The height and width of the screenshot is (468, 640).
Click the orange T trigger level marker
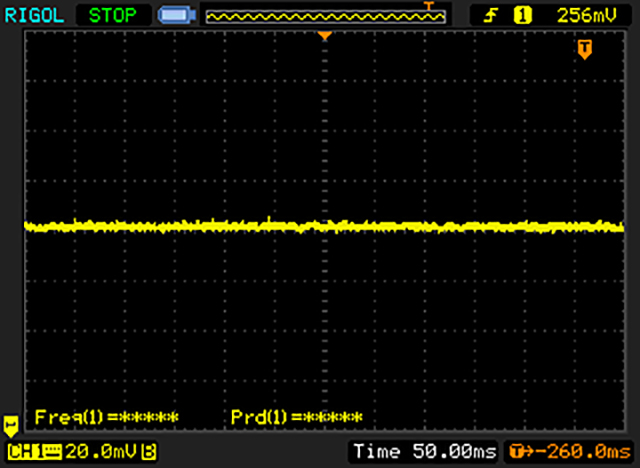click(584, 50)
